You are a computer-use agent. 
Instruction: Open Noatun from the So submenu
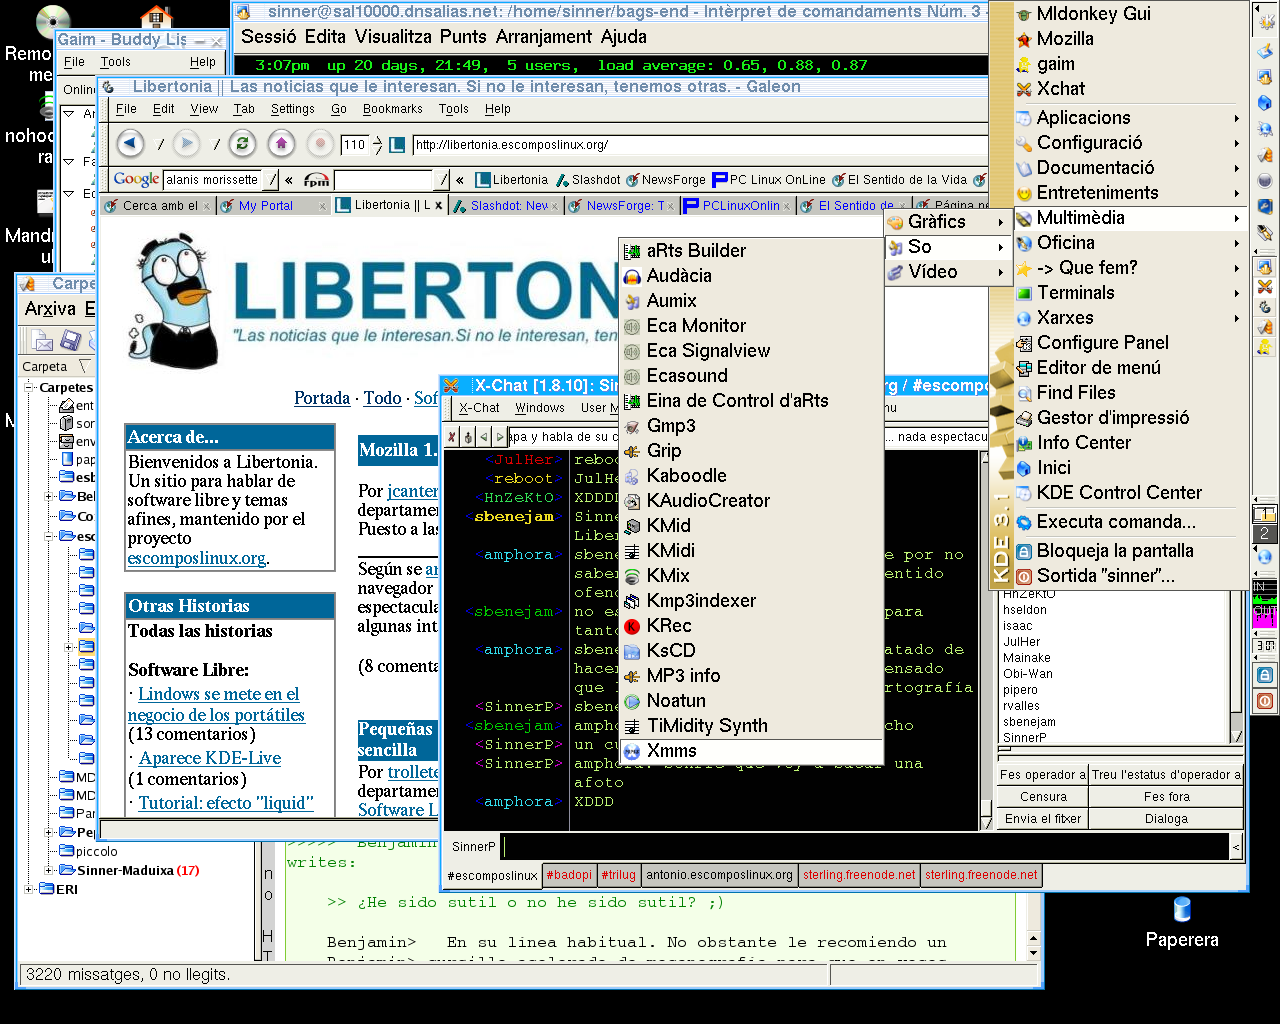coord(750,701)
